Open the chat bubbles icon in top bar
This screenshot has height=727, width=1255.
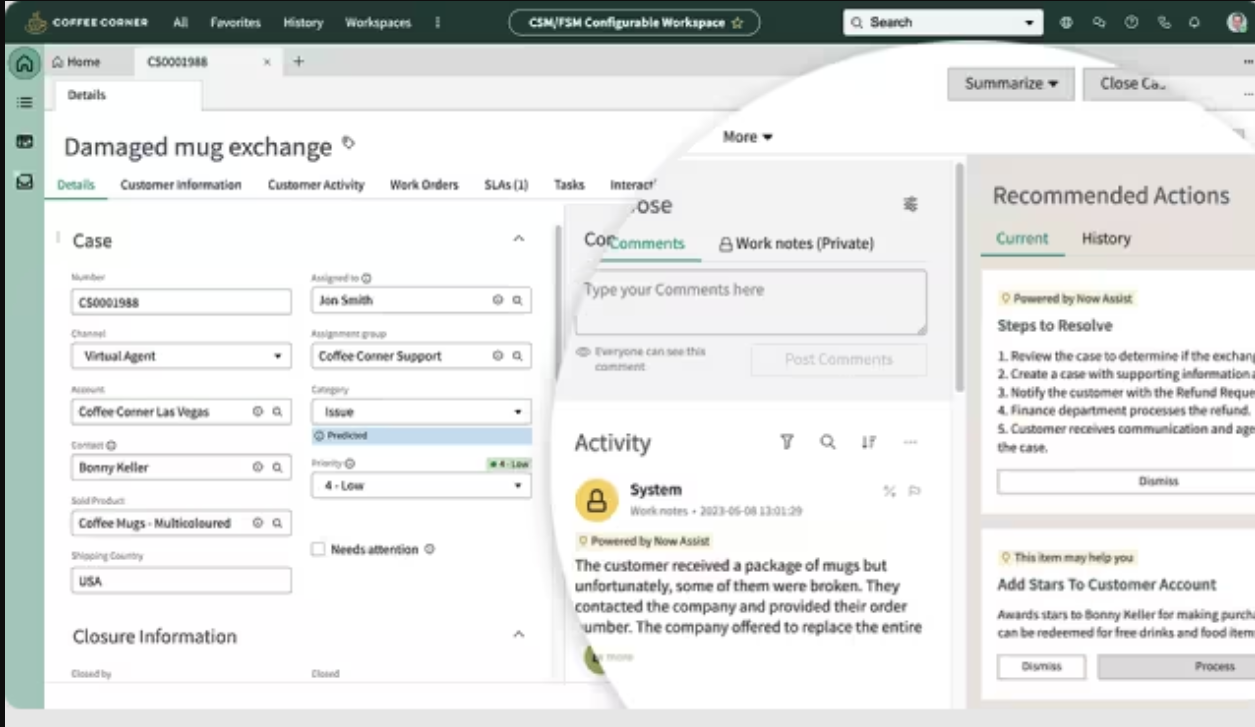click(x=1098, y=22)
